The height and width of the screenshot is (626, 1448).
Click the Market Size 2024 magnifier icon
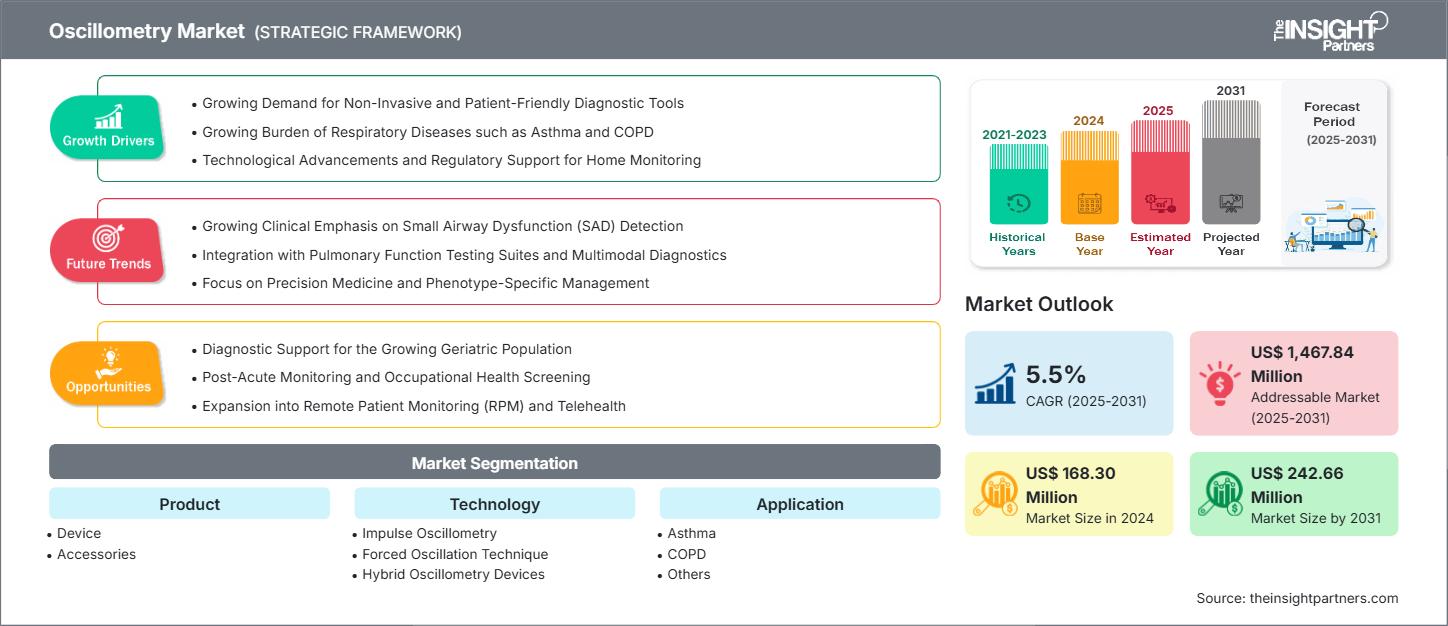point(996,493)
